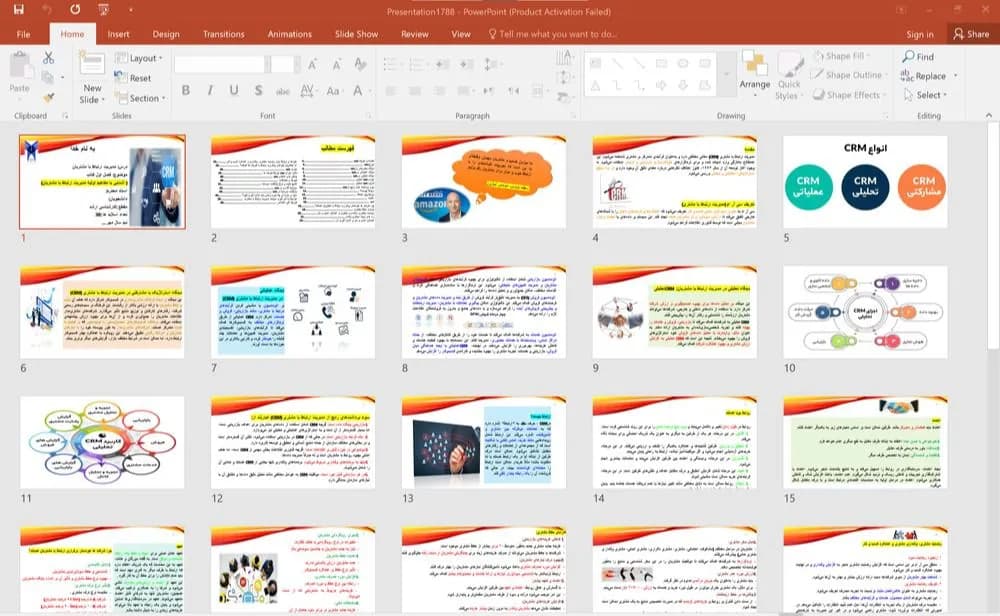Open the font name combo box
This screenshot has height=616, width=1000.
(x=219, y=64)
